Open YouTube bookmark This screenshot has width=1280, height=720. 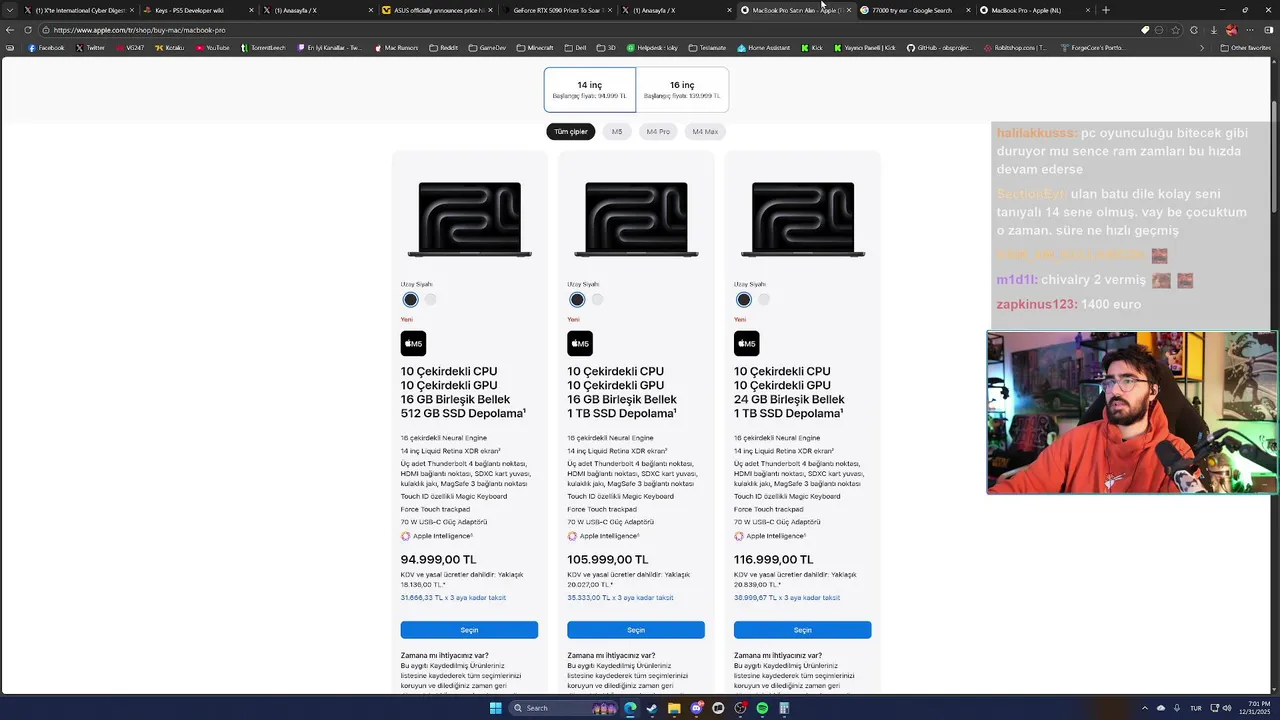click(x=213, y=48)
